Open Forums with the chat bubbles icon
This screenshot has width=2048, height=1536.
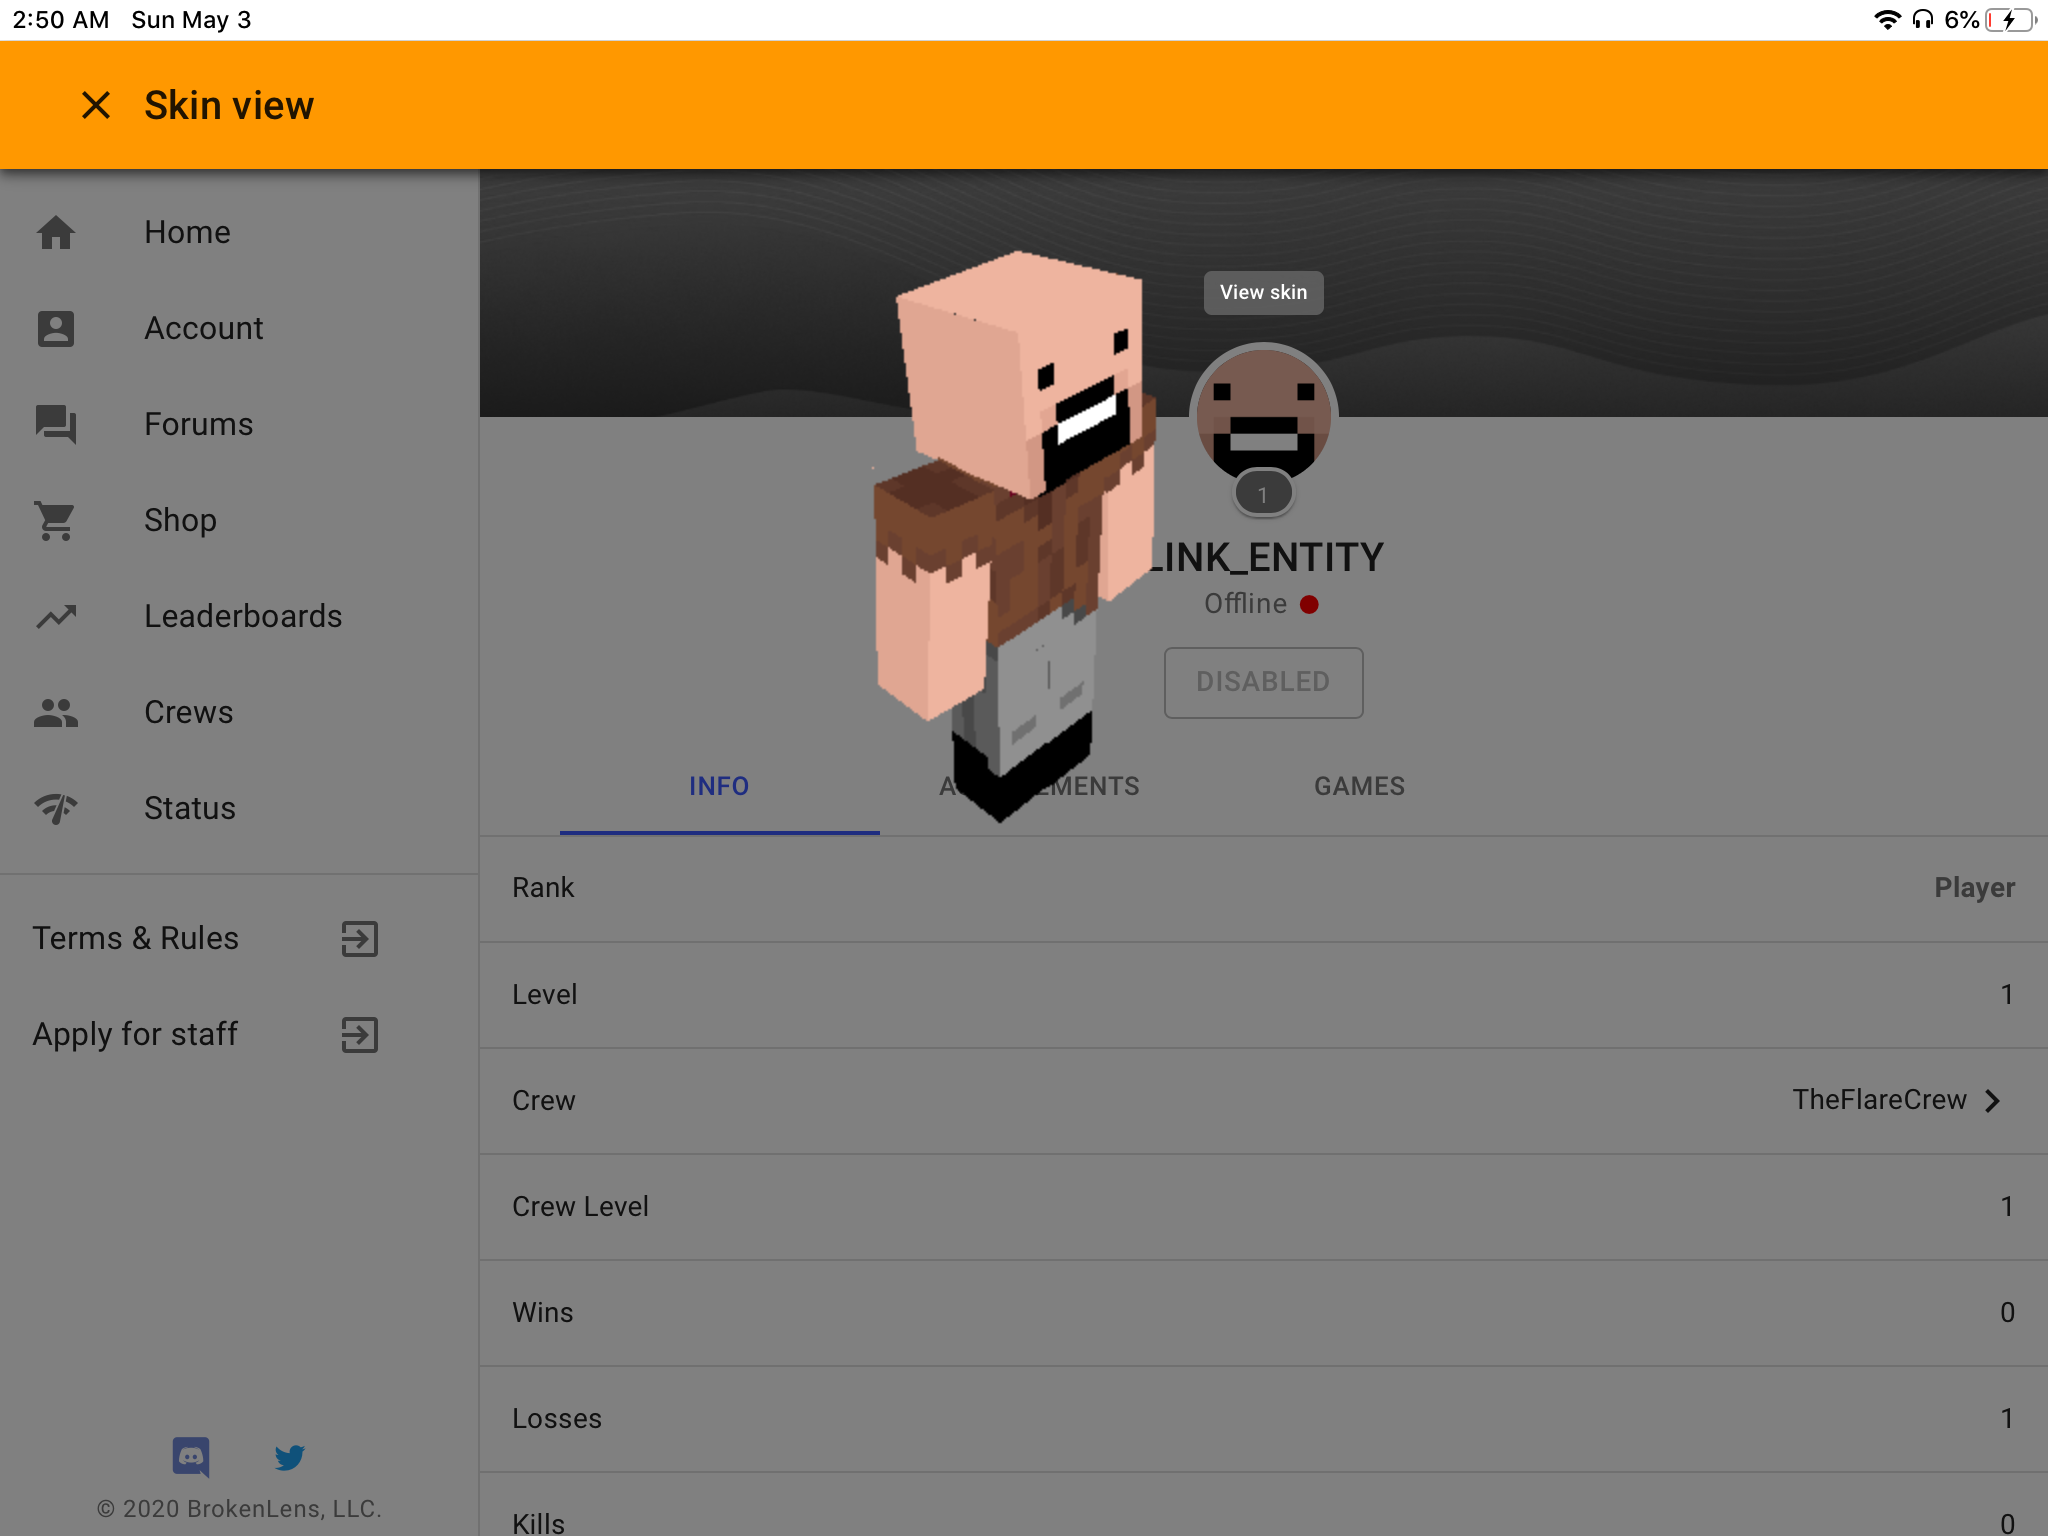pos(56,424)
